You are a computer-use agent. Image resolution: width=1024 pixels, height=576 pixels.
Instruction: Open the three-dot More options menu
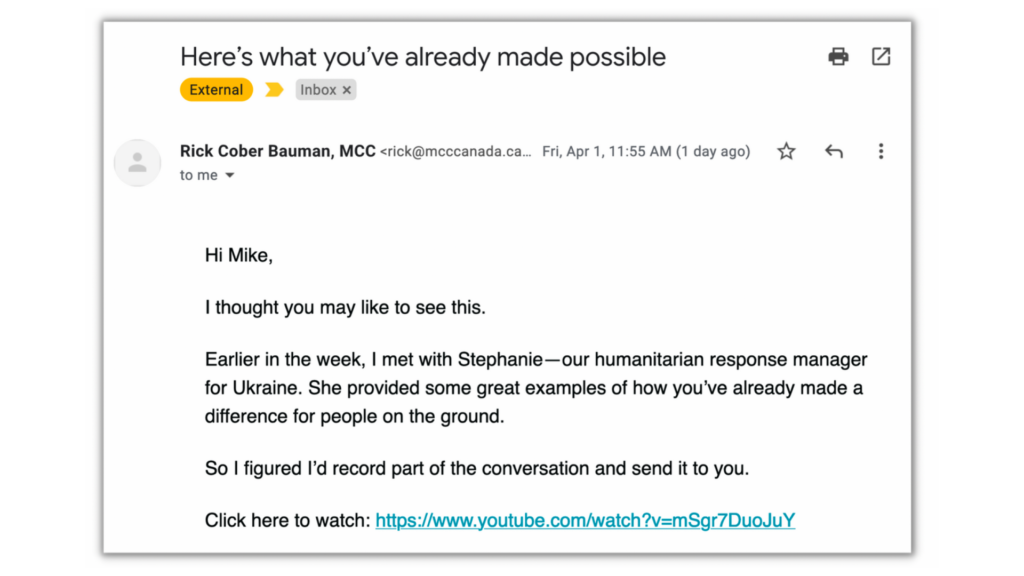pos(880,152)
